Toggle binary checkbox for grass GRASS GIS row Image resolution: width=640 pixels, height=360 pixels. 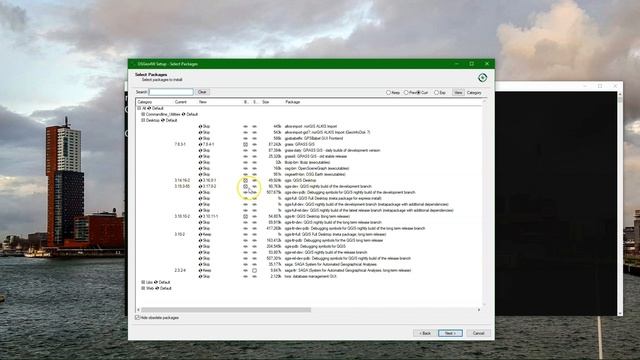(245, 144)
